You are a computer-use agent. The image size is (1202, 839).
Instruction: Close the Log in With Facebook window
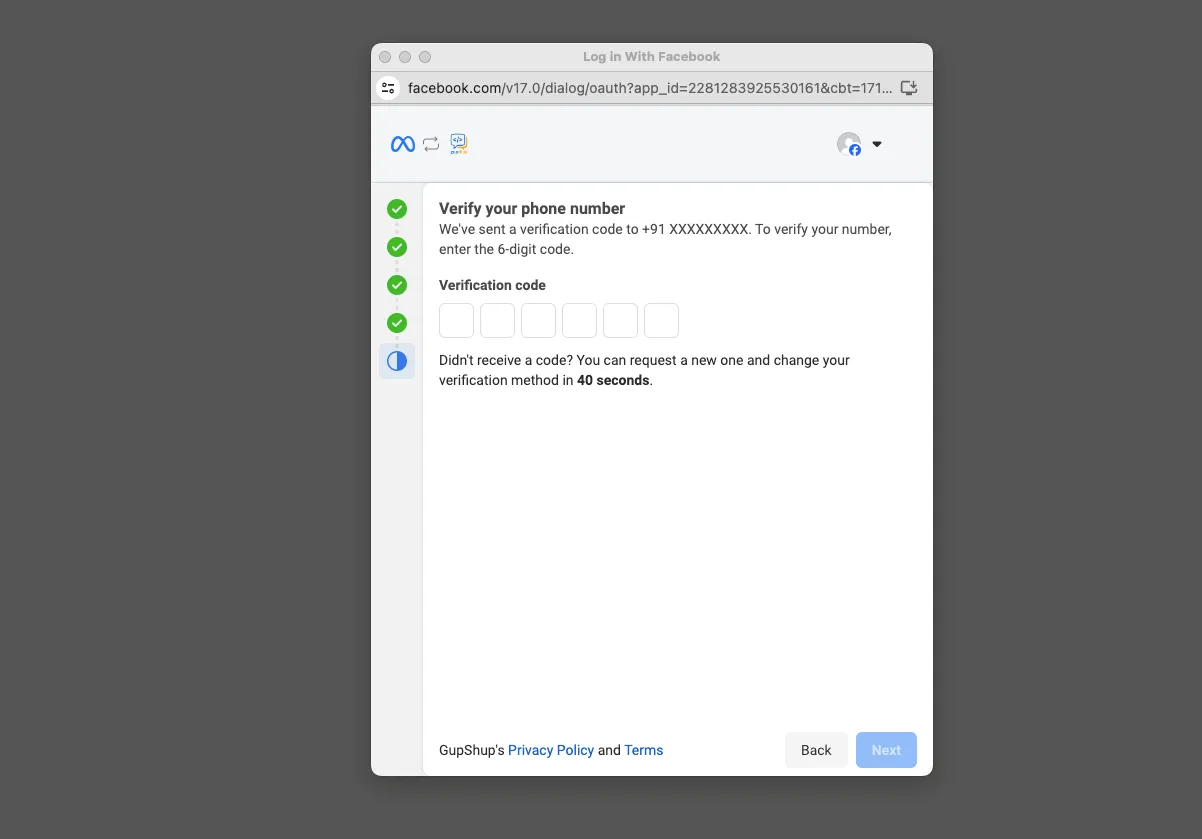(385, 57)
